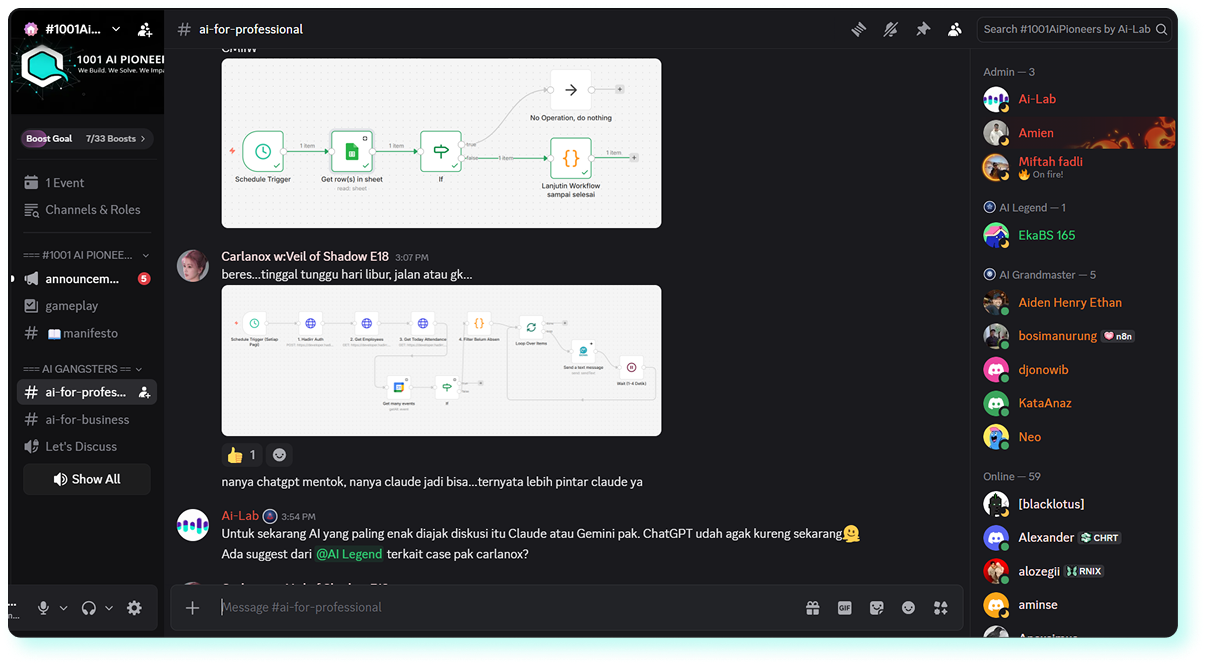1206x666 pixels.
Task: Click the CHRT tag next to Alexander
Action: (1100, 538)
